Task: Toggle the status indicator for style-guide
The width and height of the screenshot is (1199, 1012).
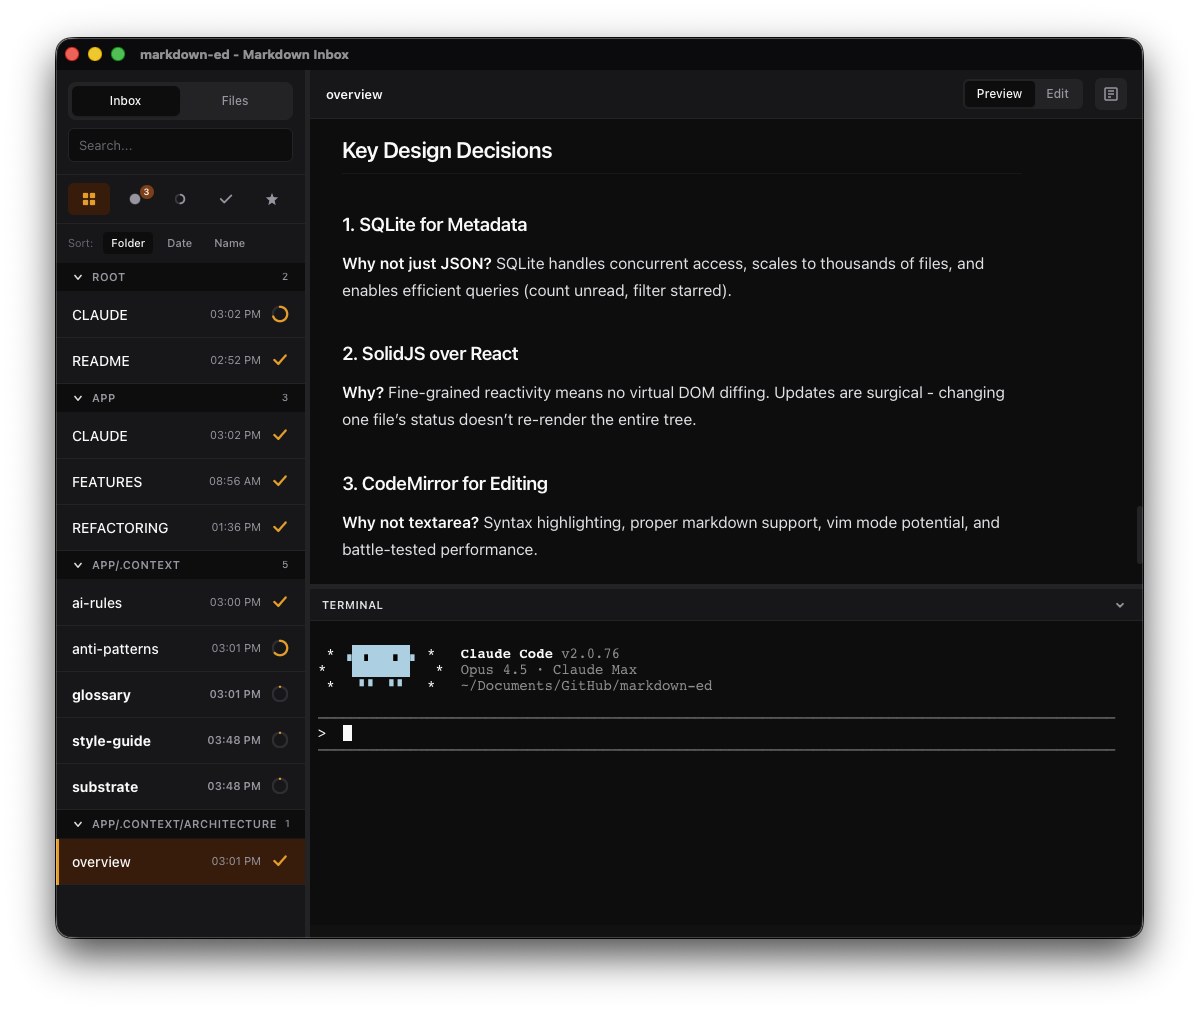Action: 279,740
